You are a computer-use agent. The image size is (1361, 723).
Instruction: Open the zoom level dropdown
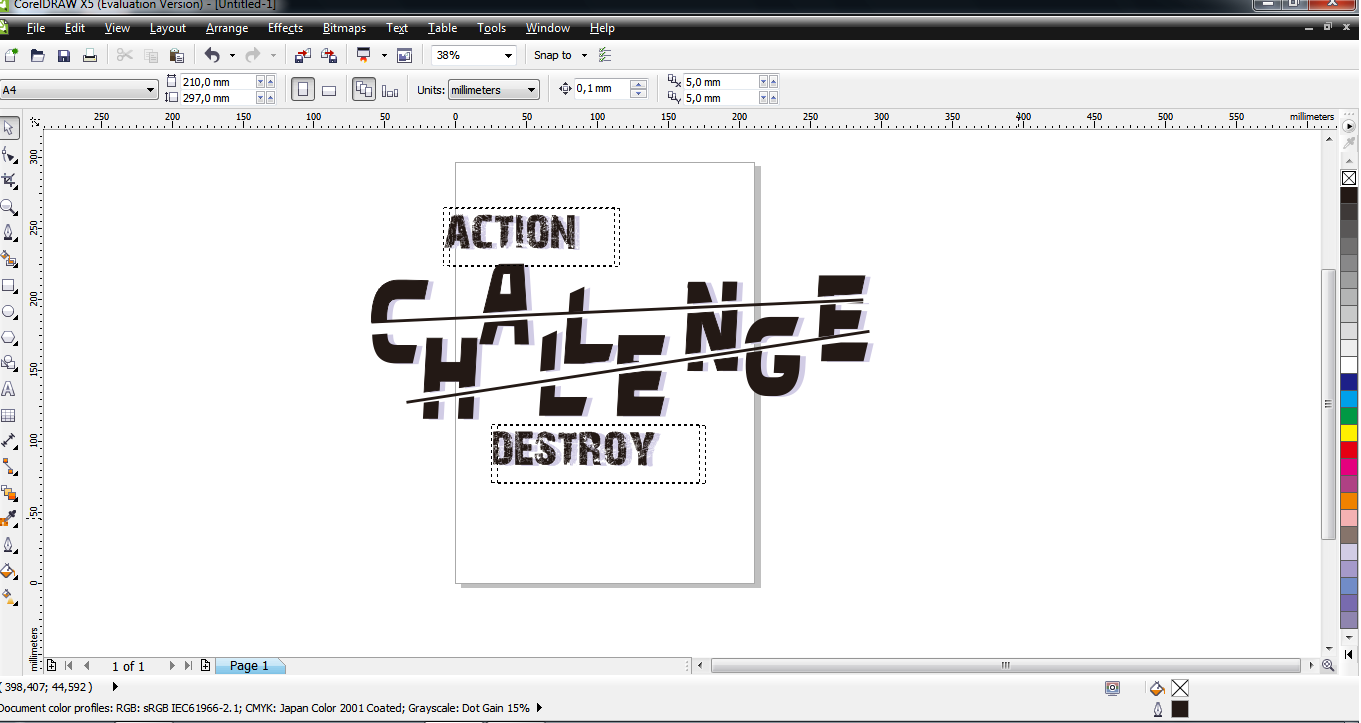click(507, 55)
